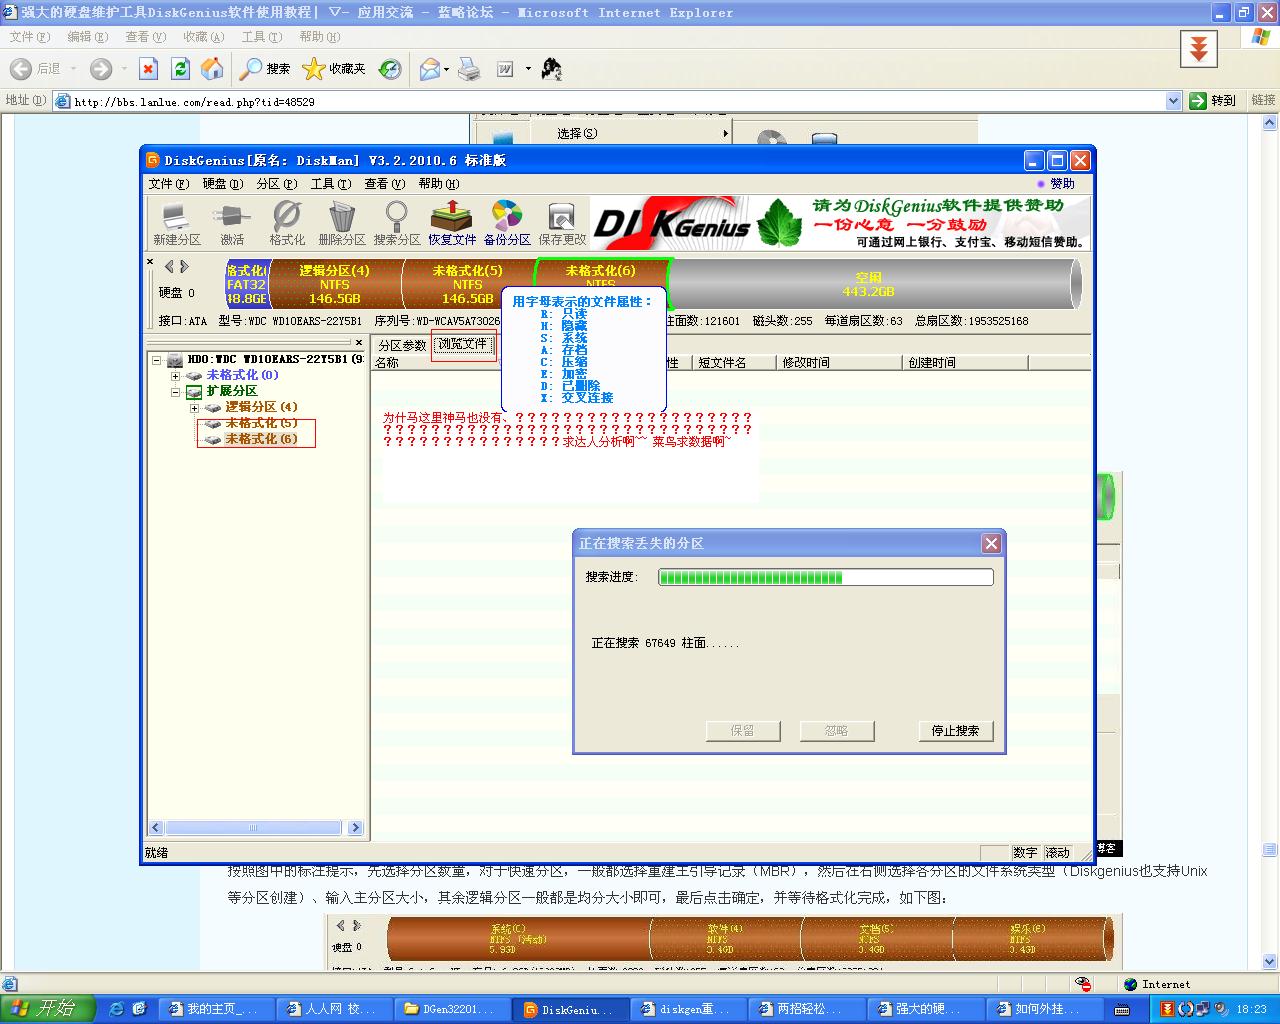The height and width of the screenshot is (1024, 1280).
Task: Open the 开始 Start menu
Action: point(47,1008)
